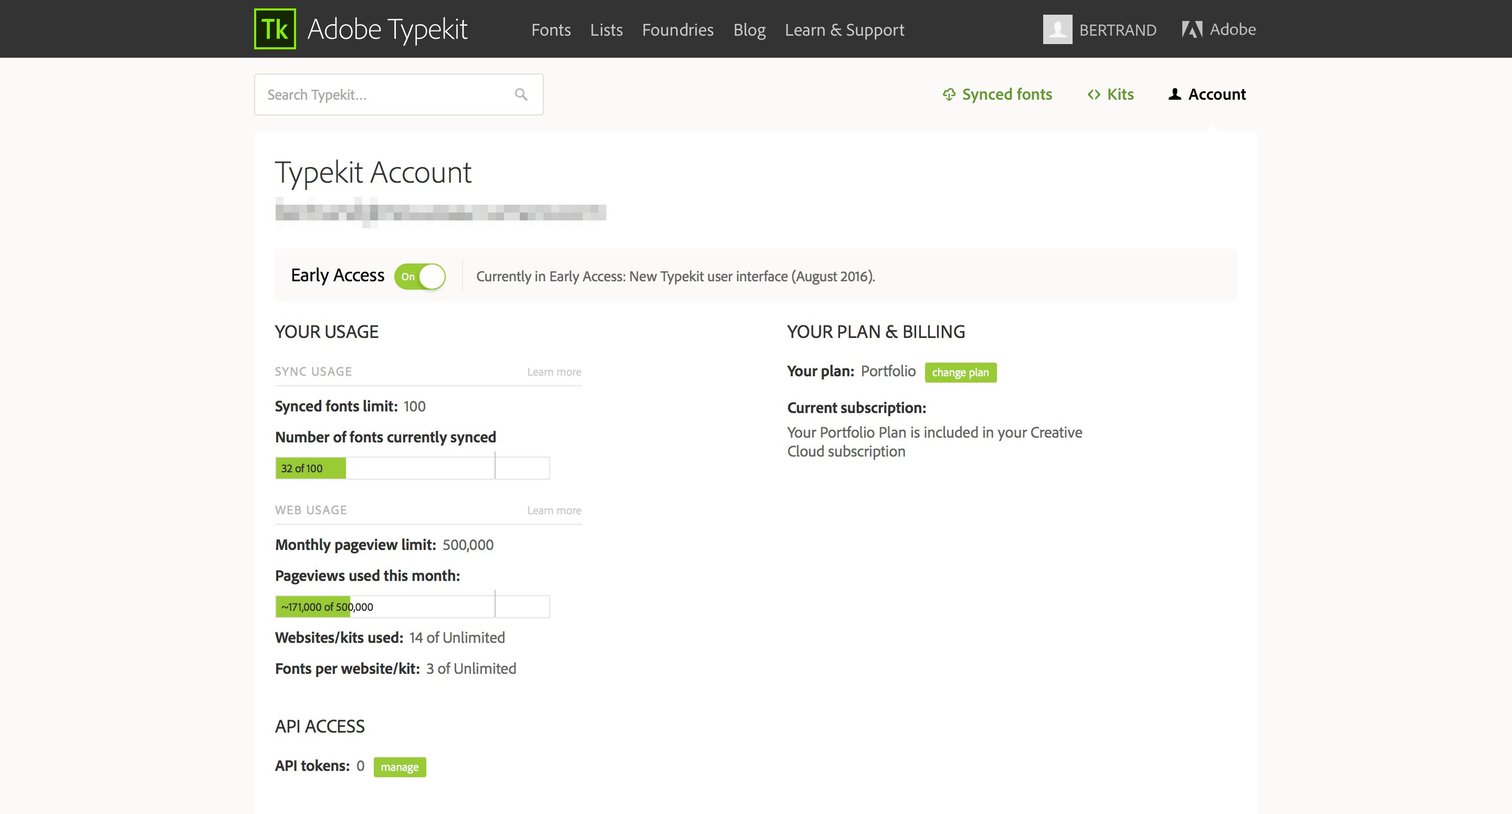Click the Adobe logo icon
This screenshot has width=1512, height=814.
pos(1192,30)
